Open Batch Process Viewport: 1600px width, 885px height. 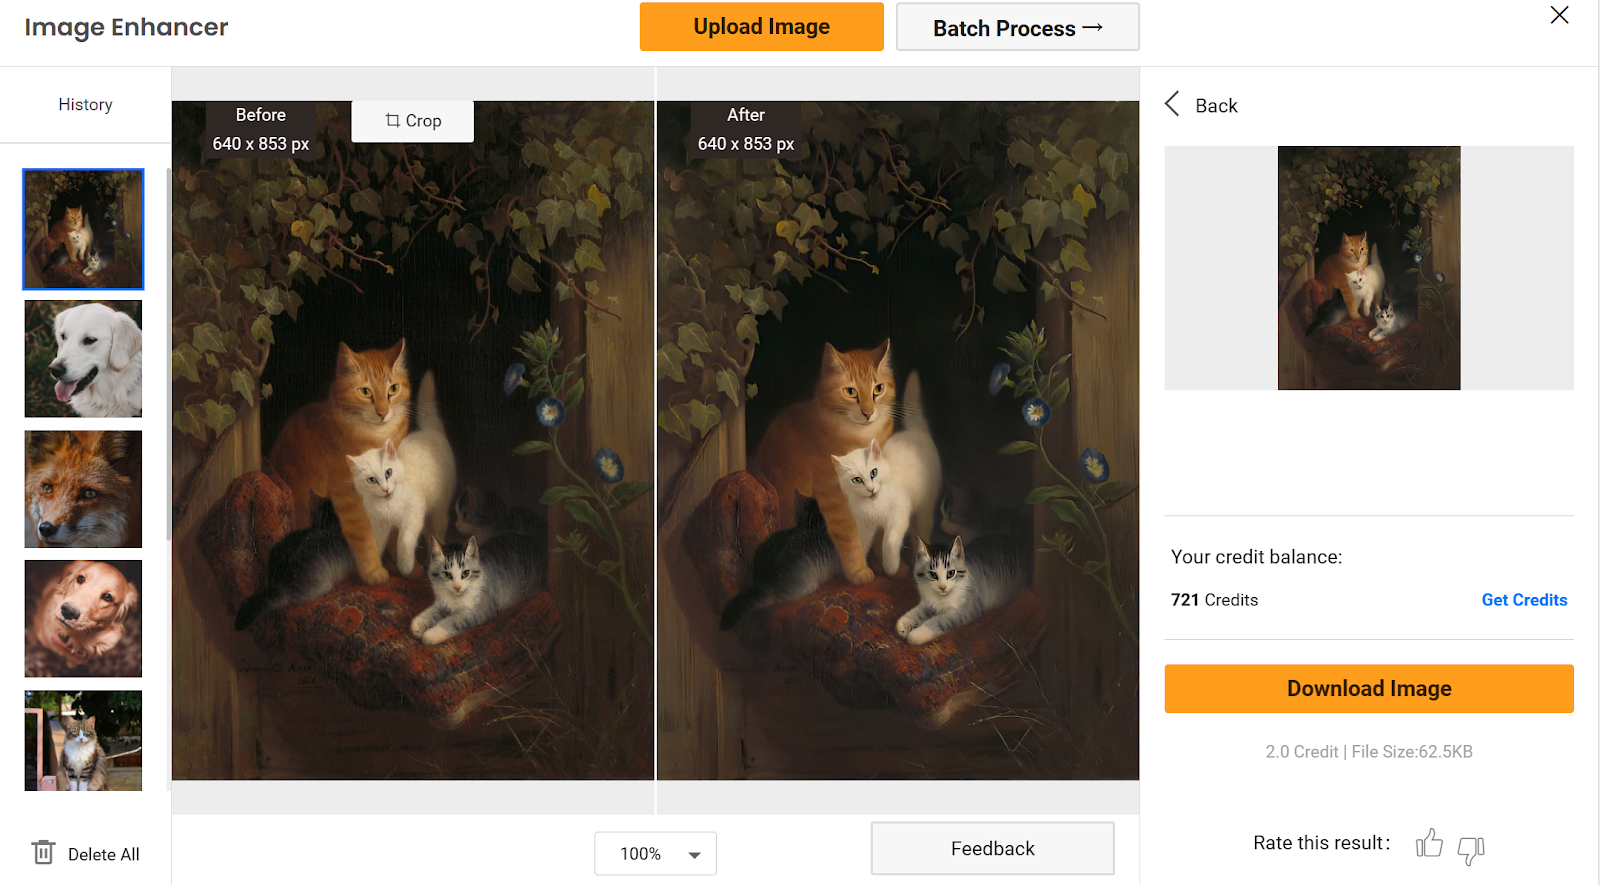pos(1017,28)
